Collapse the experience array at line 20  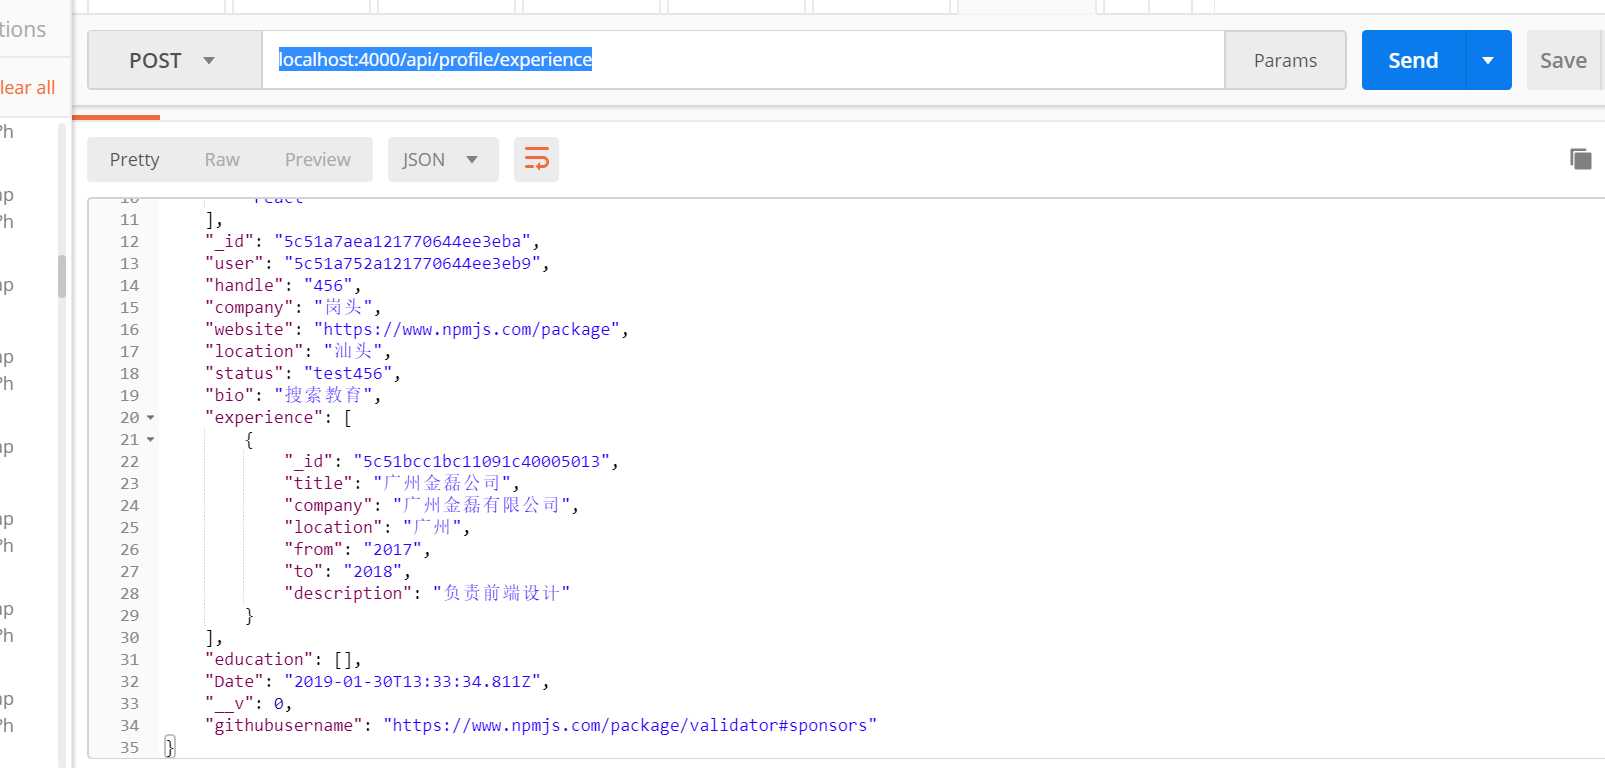[151, 418]
